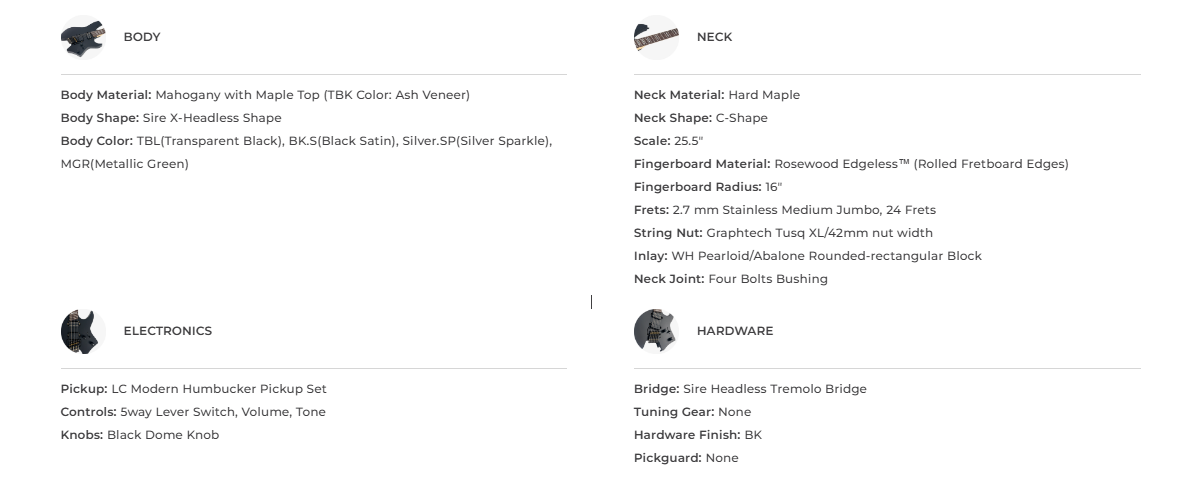Click the Fingerboard Material Rosewood Edgeless line
1196x485 pixels.
click(851, 164)
